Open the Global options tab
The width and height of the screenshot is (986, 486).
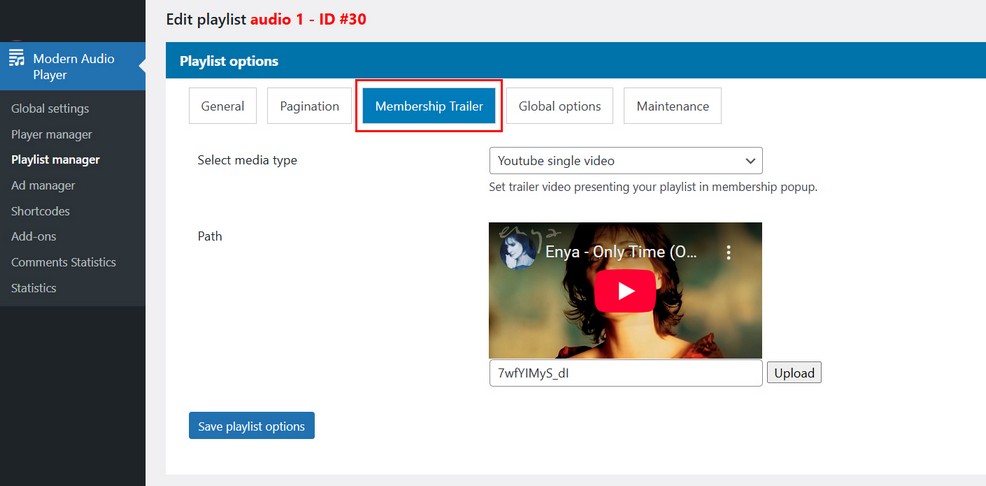(x=559, y=106)
